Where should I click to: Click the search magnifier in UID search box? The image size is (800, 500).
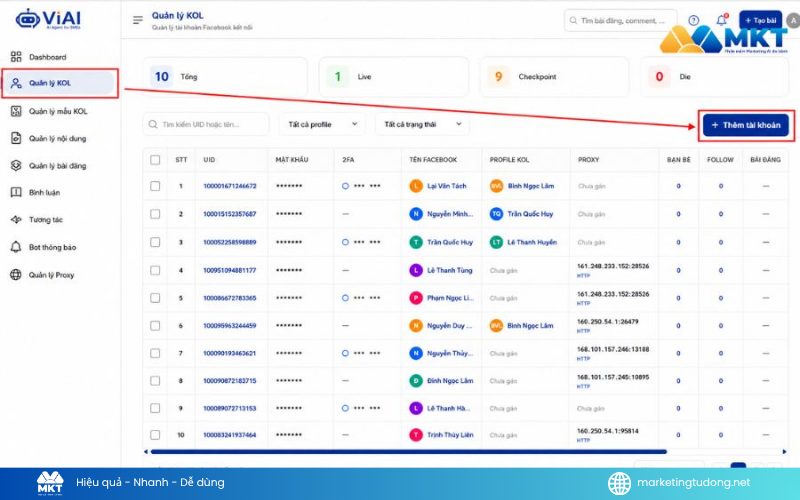click(x=153, y=124)
